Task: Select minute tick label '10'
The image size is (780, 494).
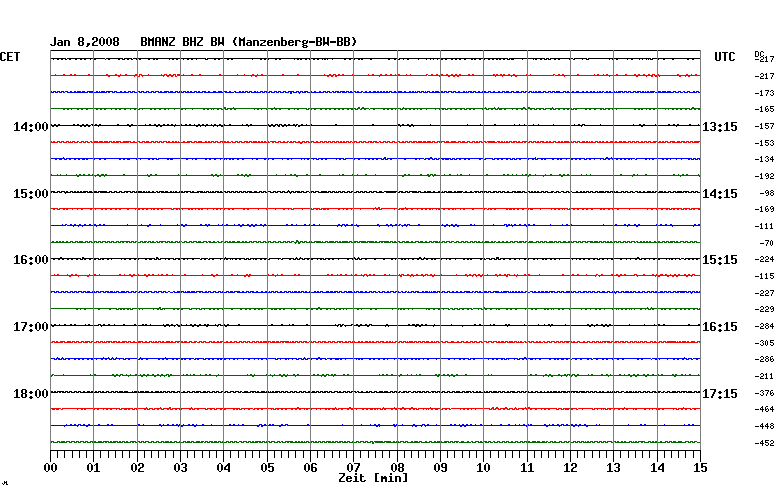Action: tap(484, 468)
